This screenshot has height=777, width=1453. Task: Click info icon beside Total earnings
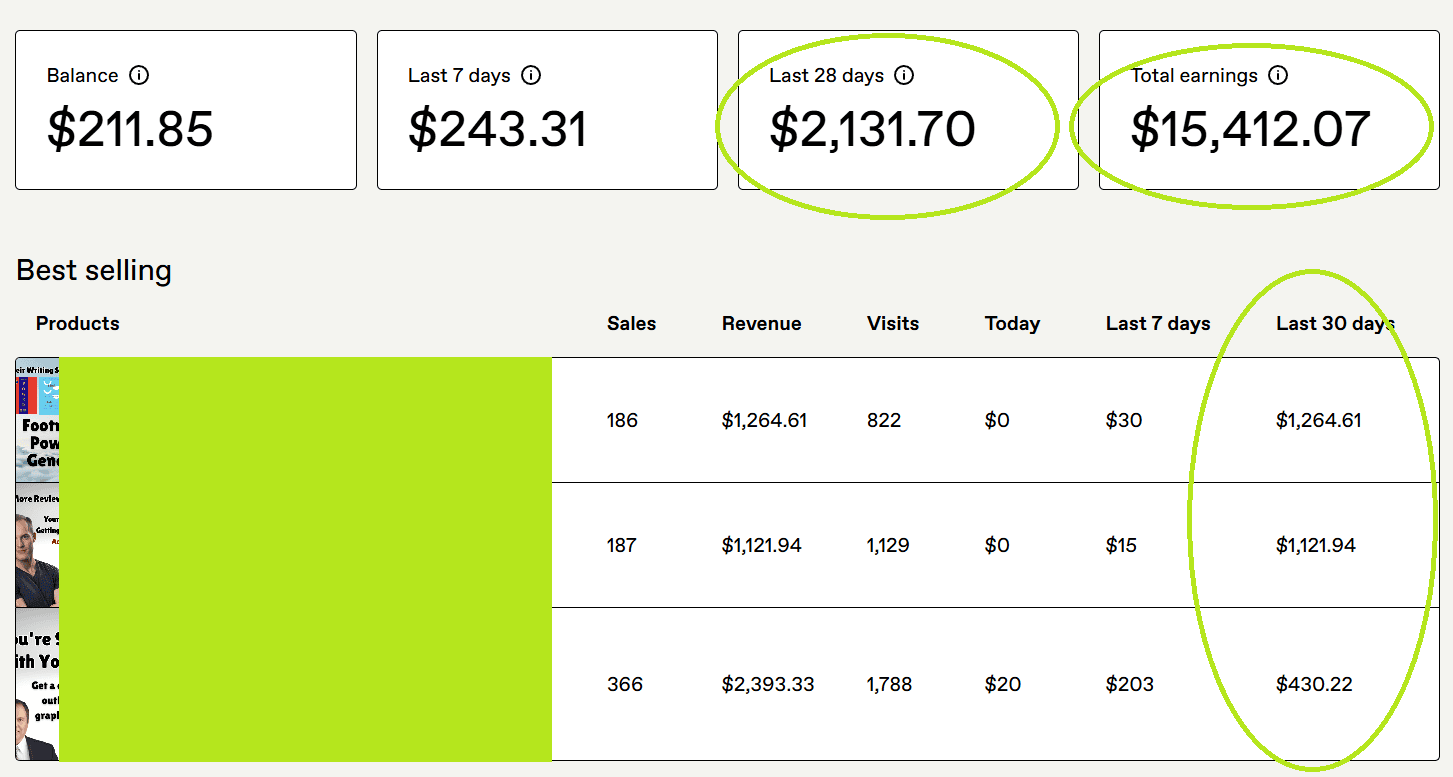[x=1278, y=75]
